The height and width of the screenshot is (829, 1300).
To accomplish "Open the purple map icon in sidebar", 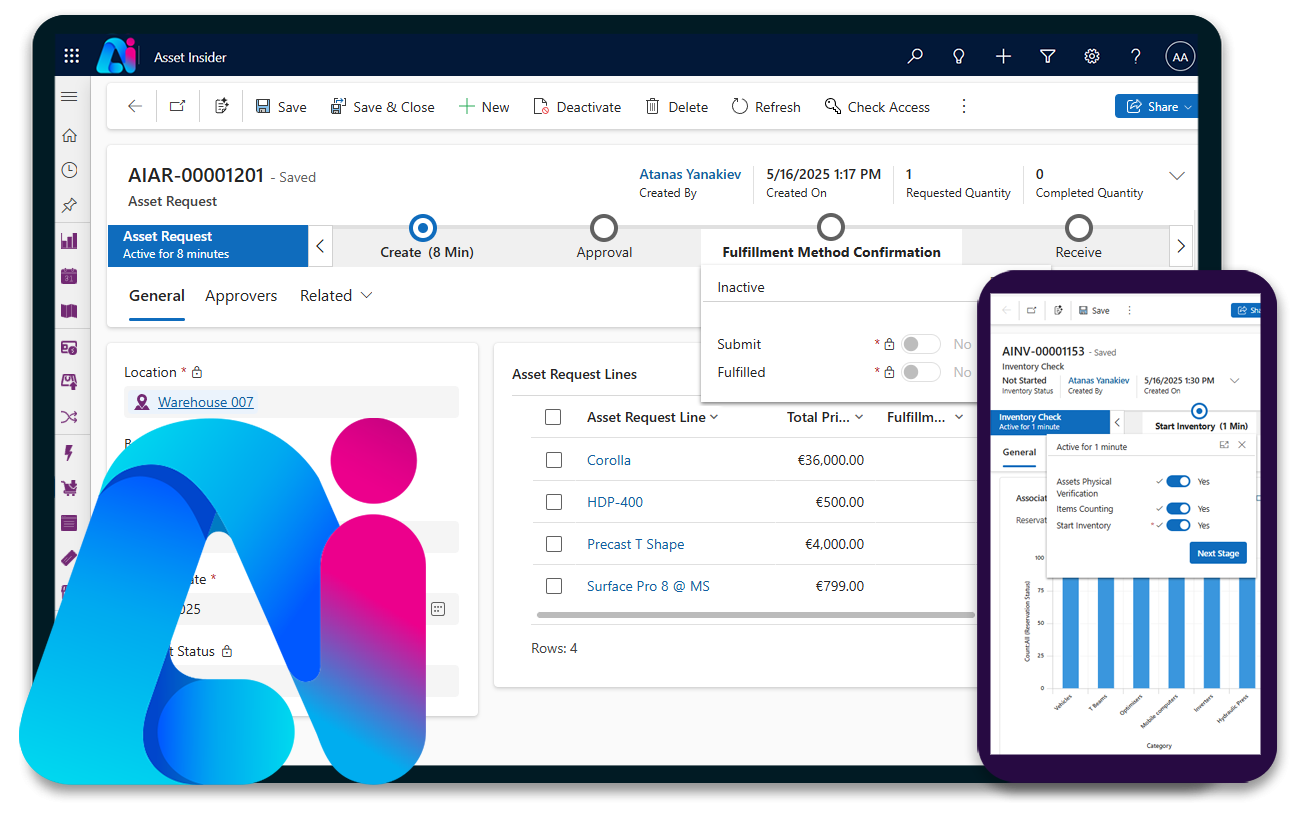I will tap(69, 311).
